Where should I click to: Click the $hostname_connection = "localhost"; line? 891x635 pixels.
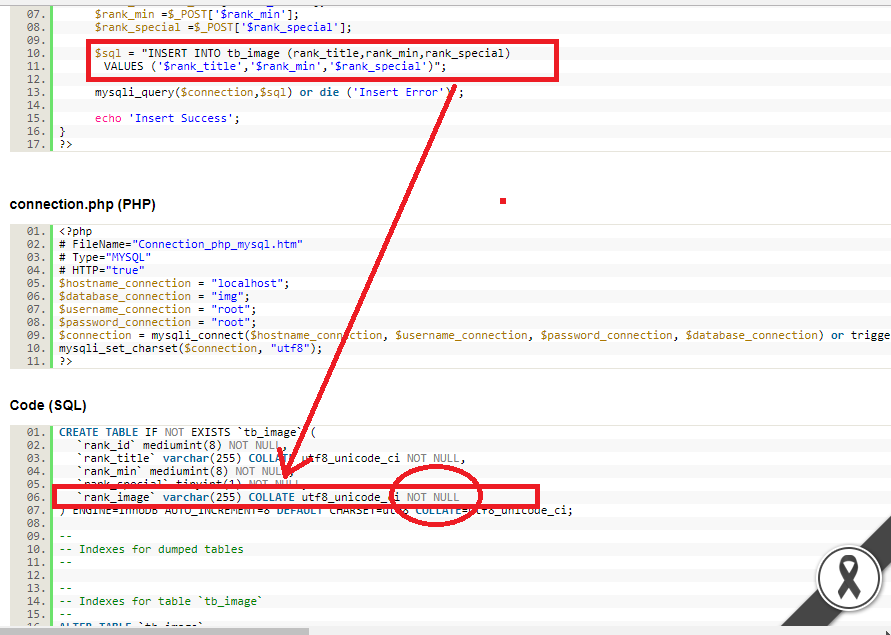[x=174, y=283]
